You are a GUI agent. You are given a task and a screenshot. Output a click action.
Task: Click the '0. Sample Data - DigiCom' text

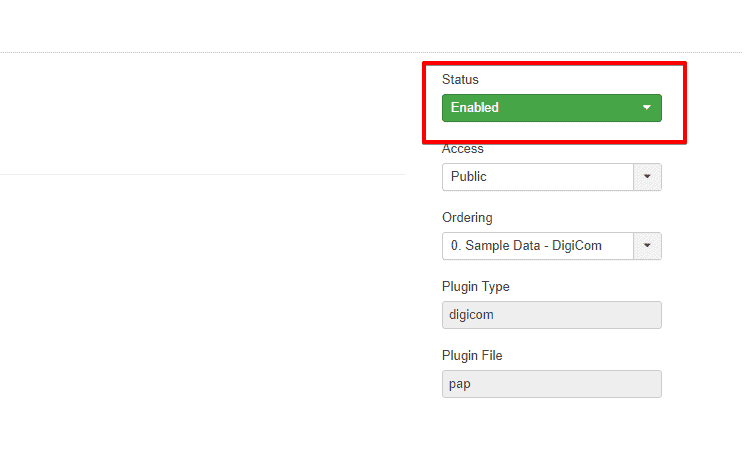click(x=526, y=245)
